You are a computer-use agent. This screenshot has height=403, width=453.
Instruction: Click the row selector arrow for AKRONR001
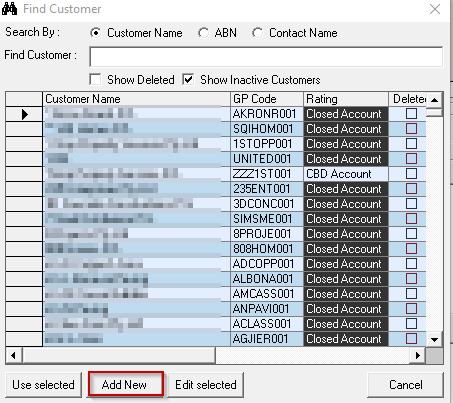click(24, 114)
